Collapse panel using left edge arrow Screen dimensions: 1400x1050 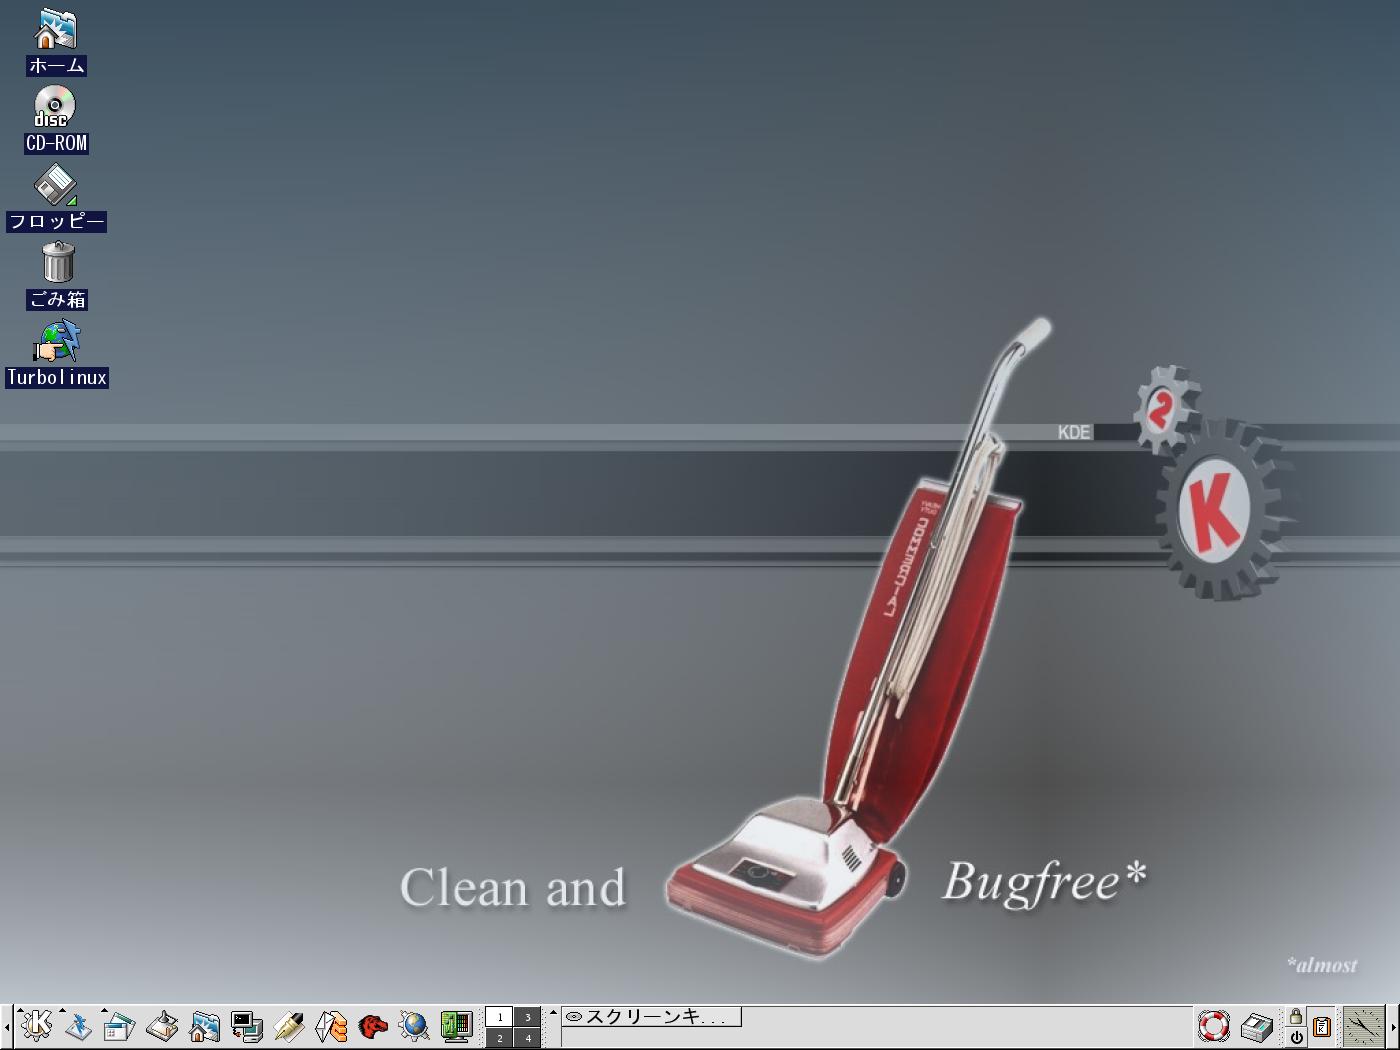pyautogui.click(x=6, y=1027)
